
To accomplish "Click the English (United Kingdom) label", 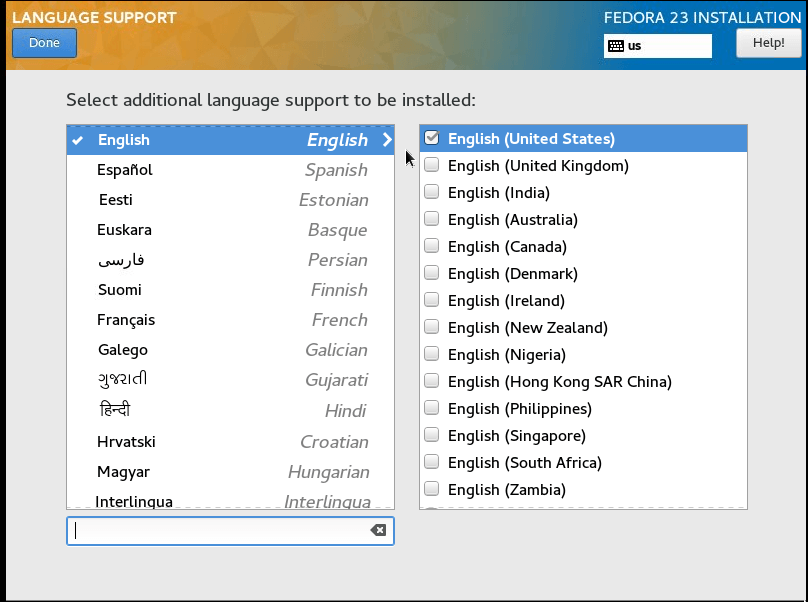I will point(538,166).
